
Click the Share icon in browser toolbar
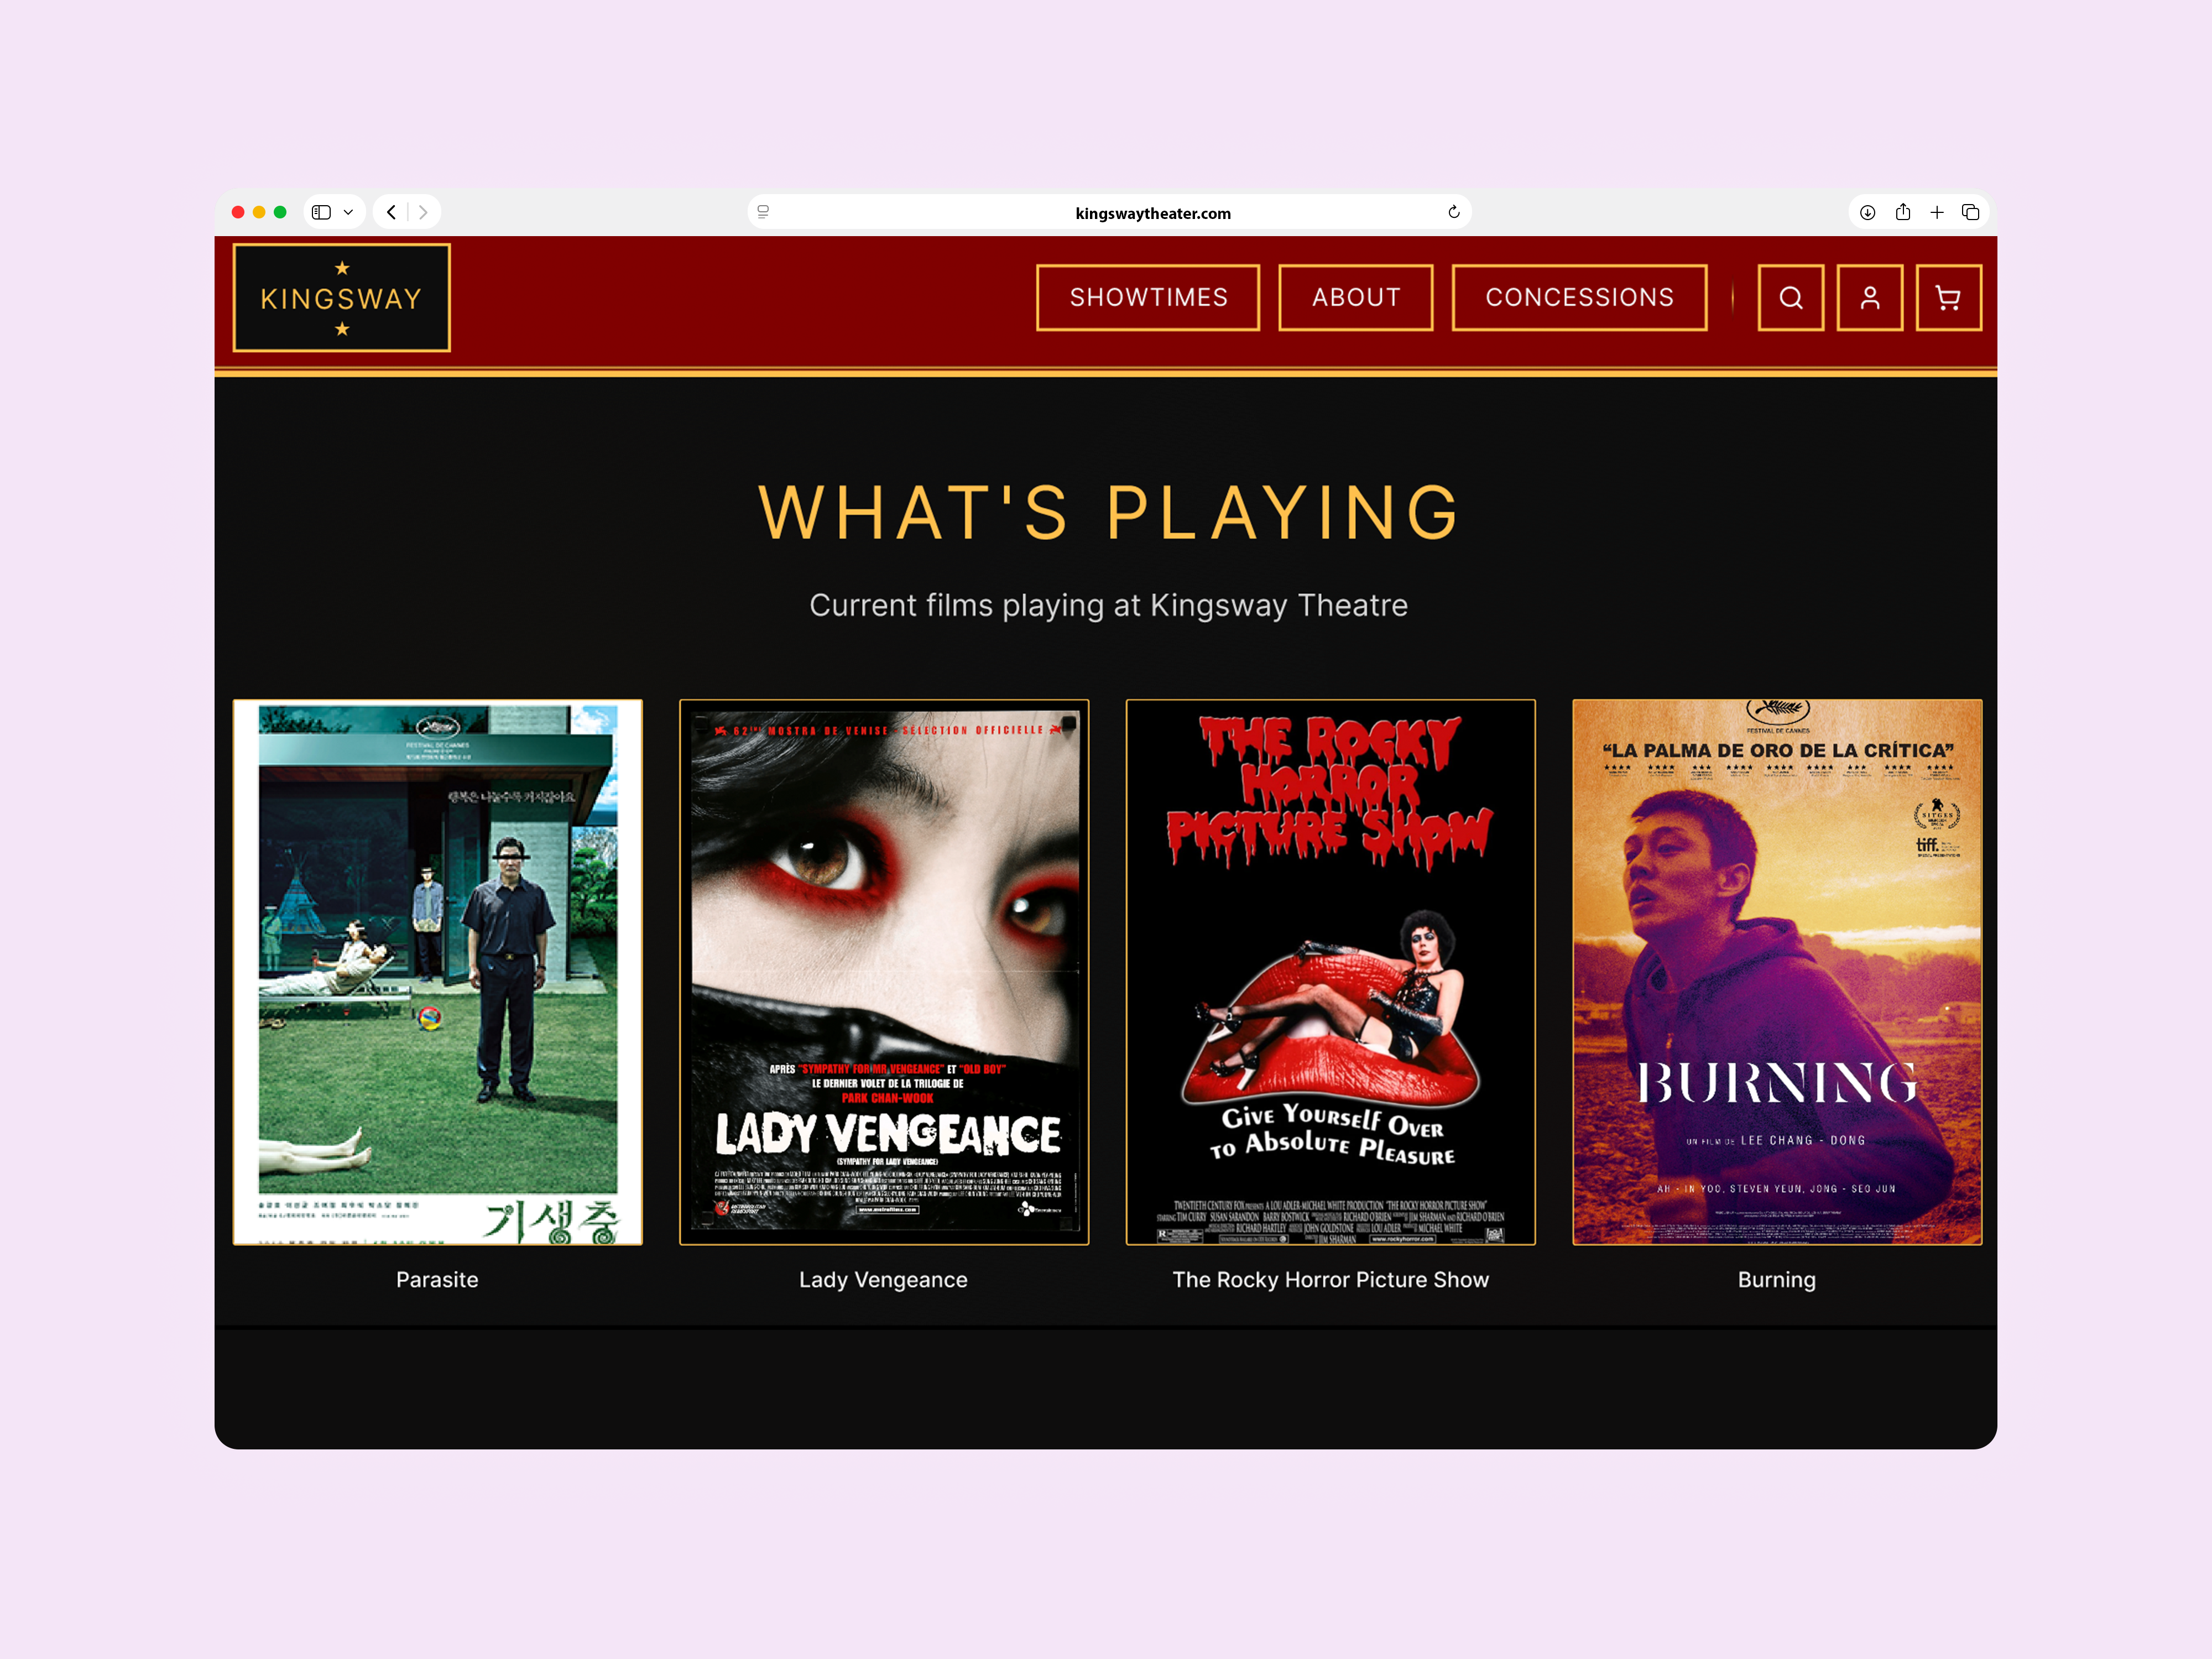click(1902, 212)
